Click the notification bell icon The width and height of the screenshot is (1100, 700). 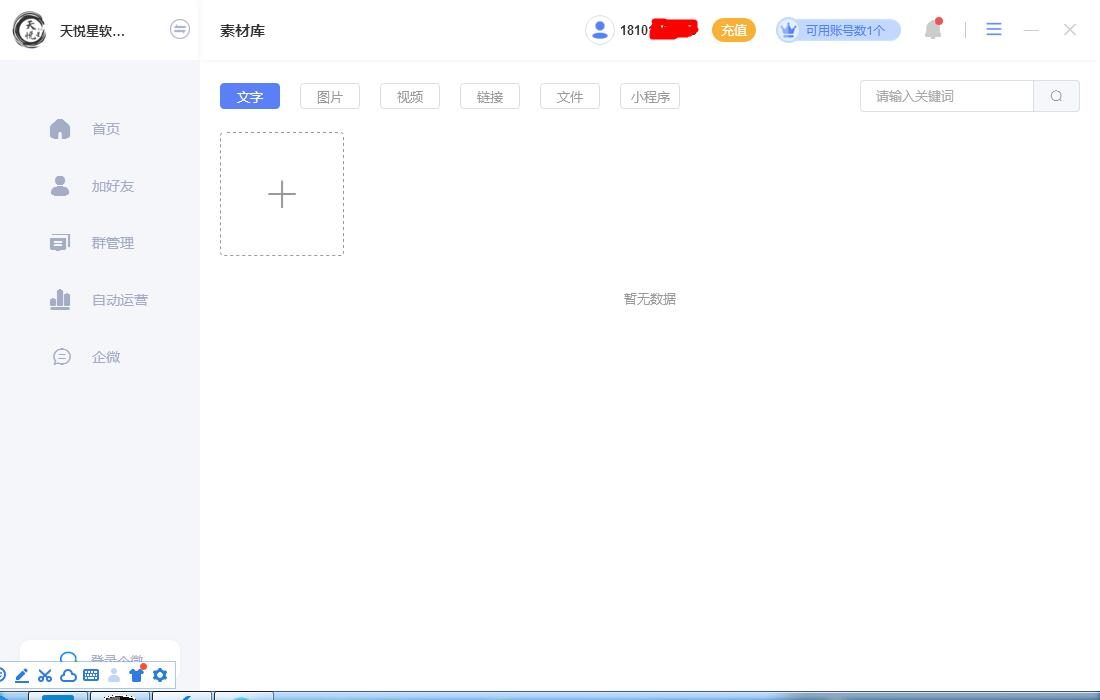(x=933, y=30)
